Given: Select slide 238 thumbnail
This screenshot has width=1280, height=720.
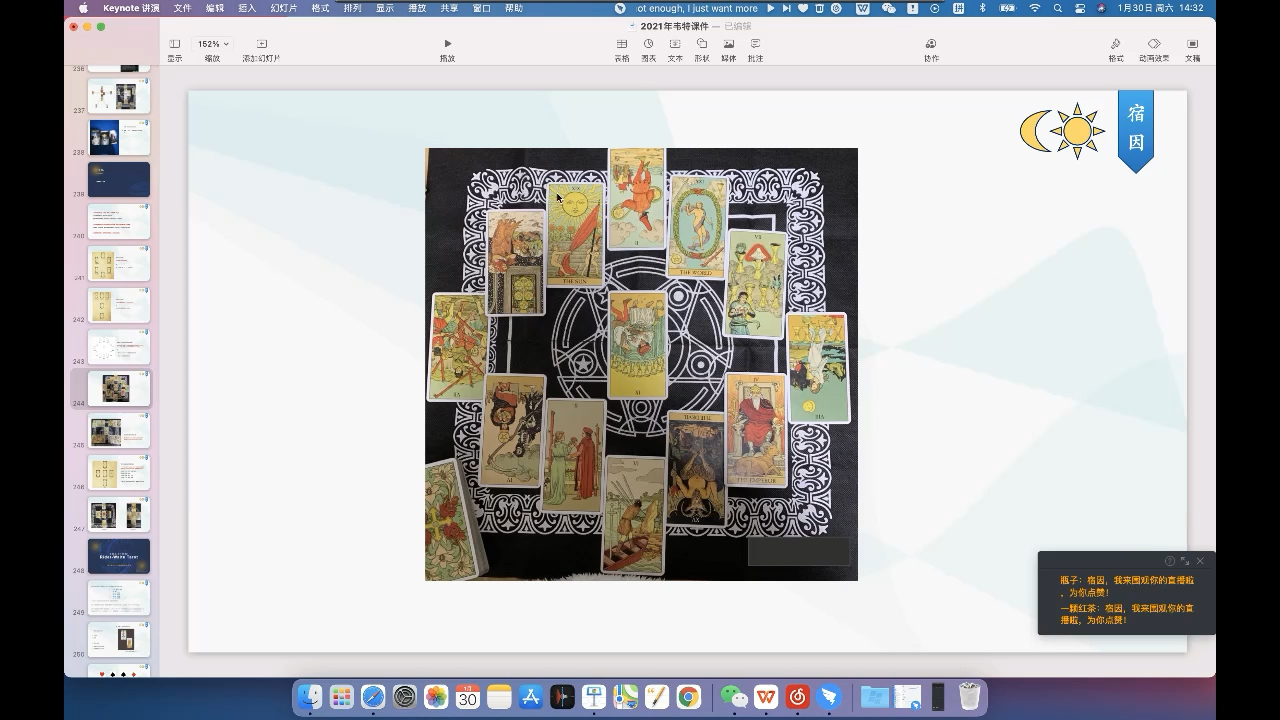Looking at the screenshot, I should coord(119,138).
